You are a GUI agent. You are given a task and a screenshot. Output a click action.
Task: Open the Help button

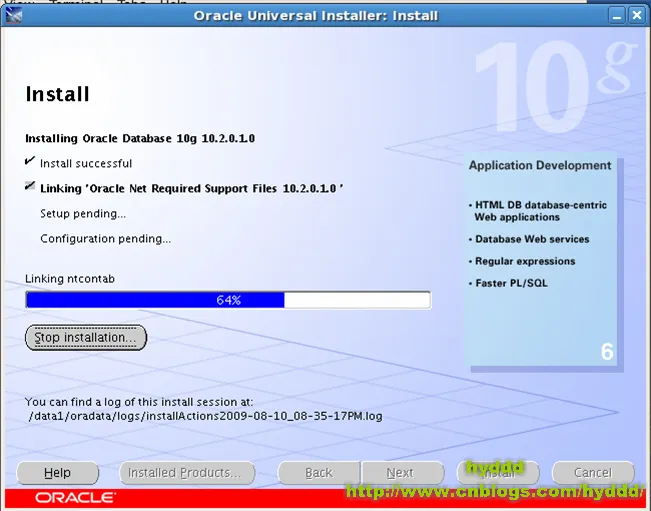pyautogui.click(x=57, y=473)
